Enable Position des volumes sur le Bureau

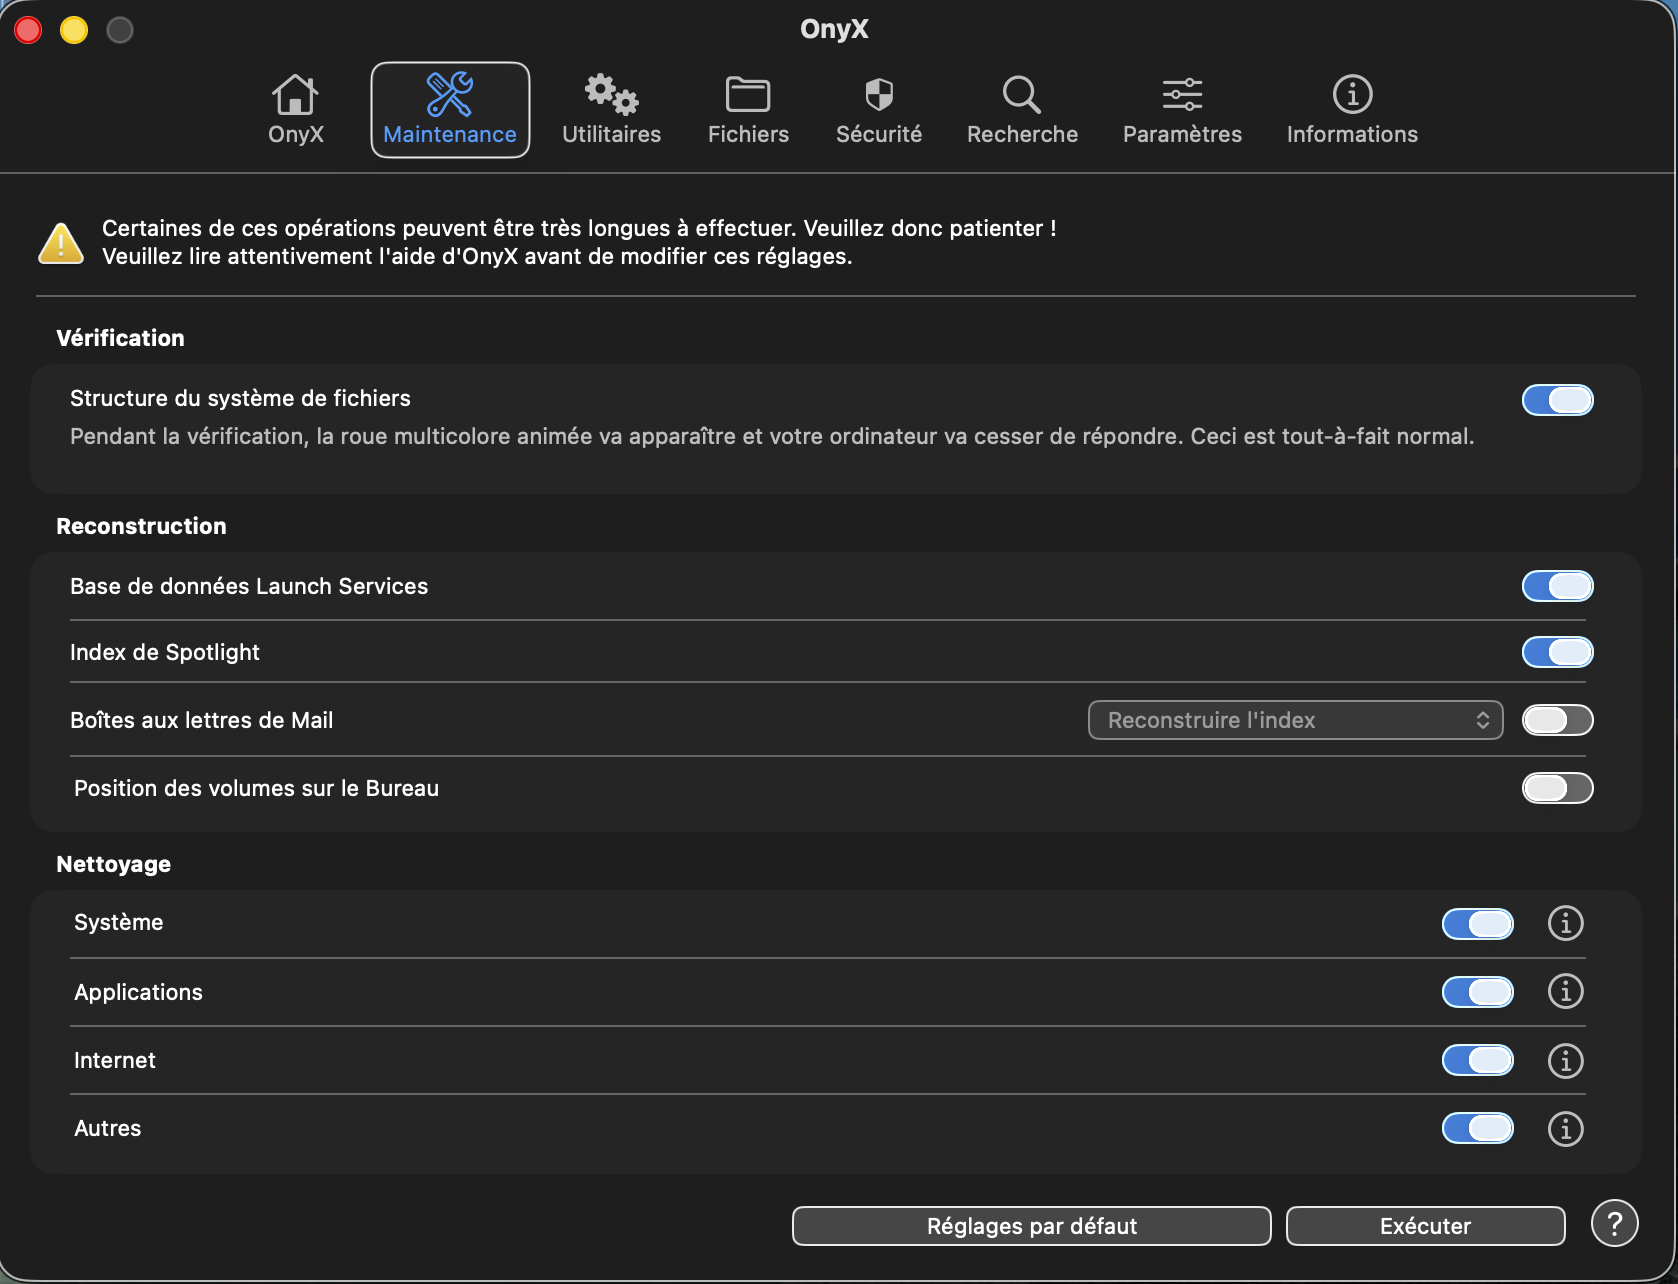pyautogui.click(x=1557, y=788)
